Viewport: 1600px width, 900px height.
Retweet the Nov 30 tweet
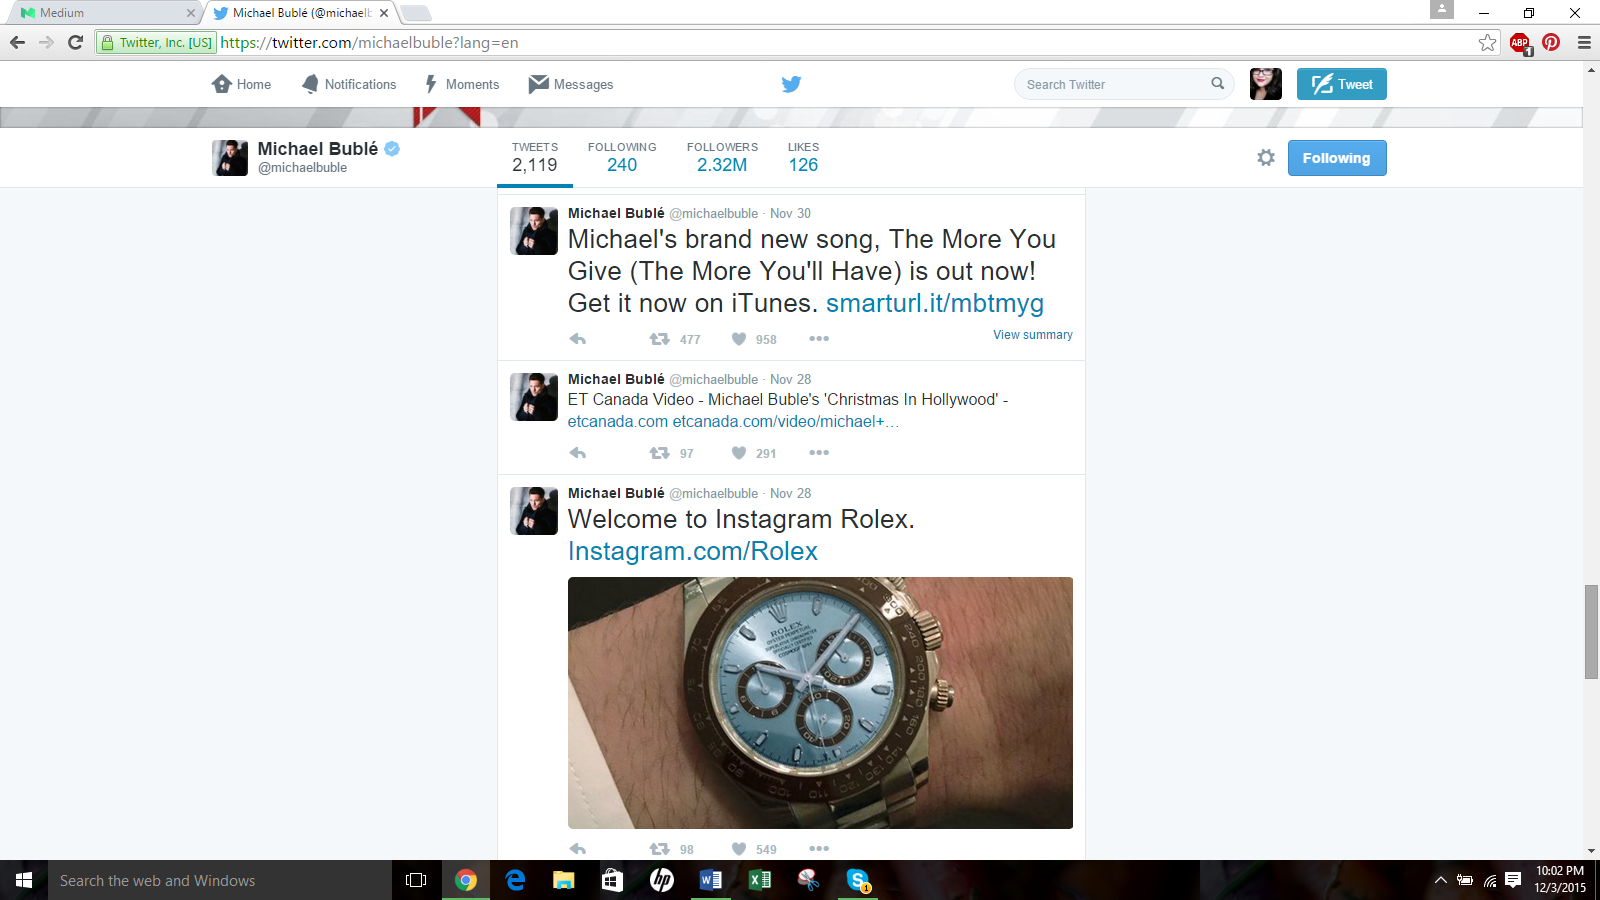[659, 339]
